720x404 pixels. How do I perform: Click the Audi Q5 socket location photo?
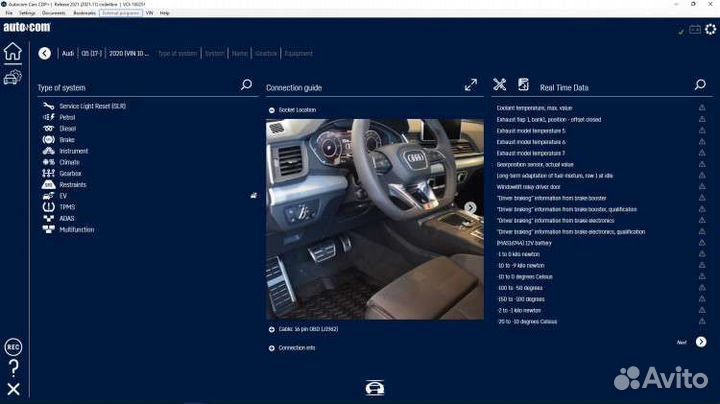375,219
